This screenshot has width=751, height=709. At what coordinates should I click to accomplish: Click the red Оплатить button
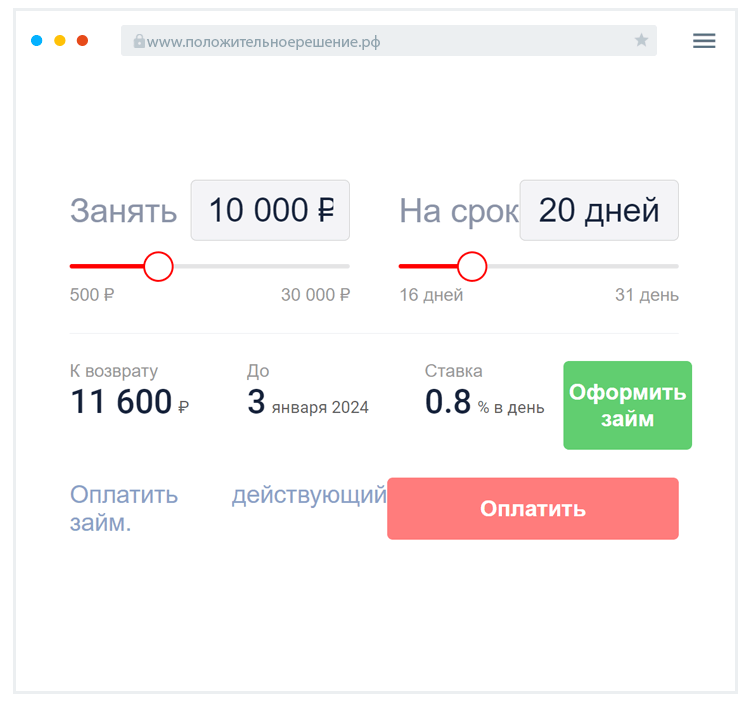[533, 509]
